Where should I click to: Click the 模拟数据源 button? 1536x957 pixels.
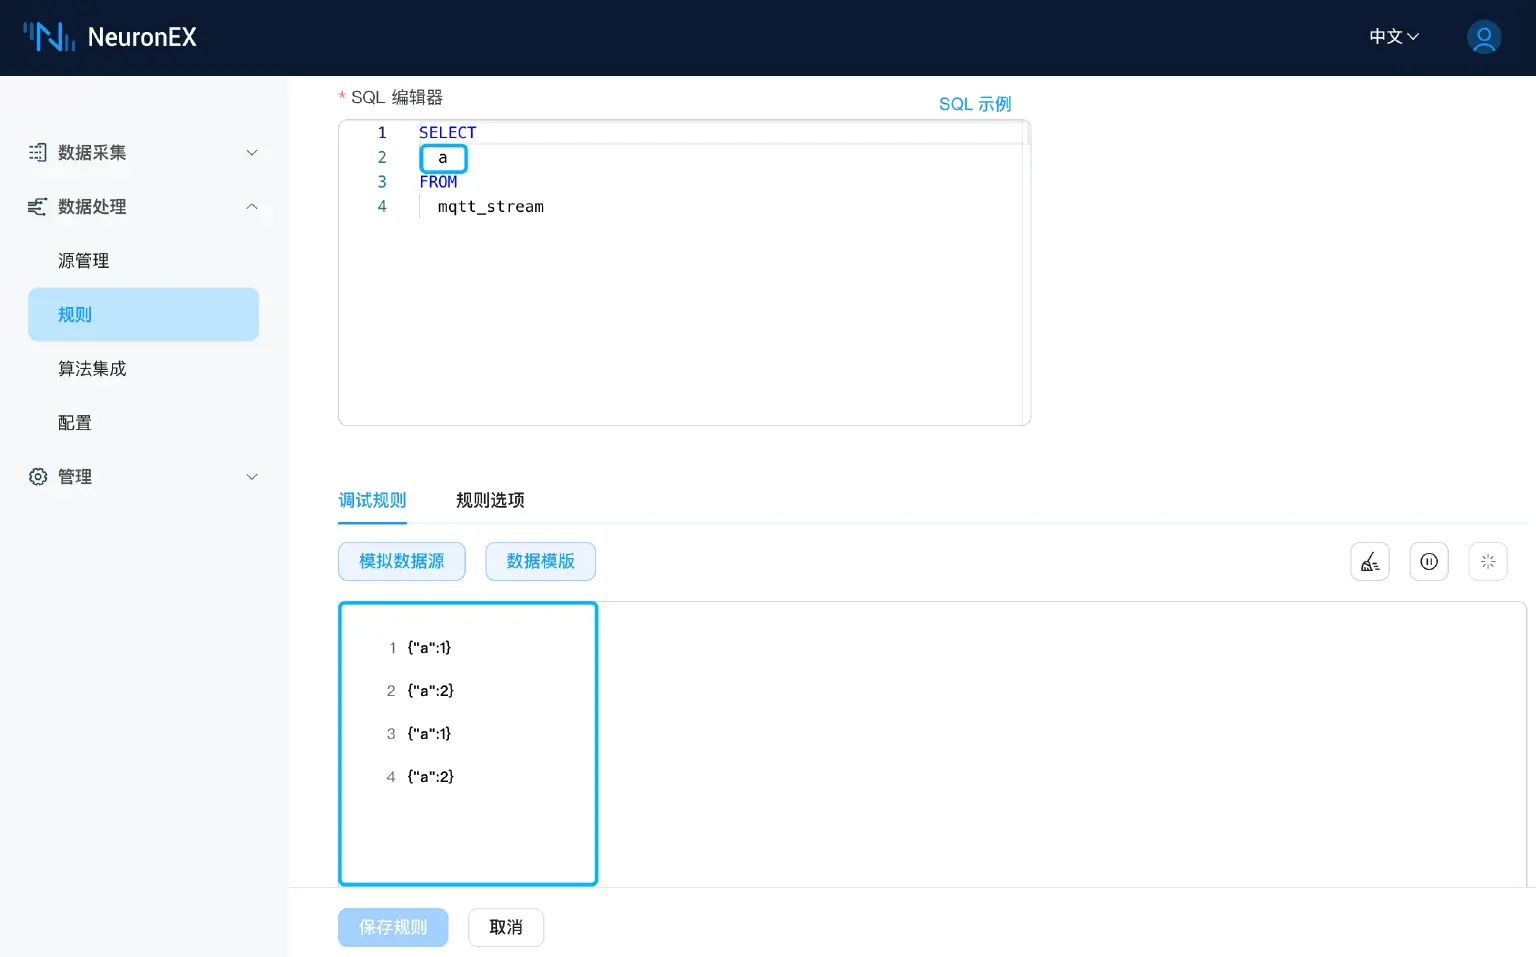[401, 561]
